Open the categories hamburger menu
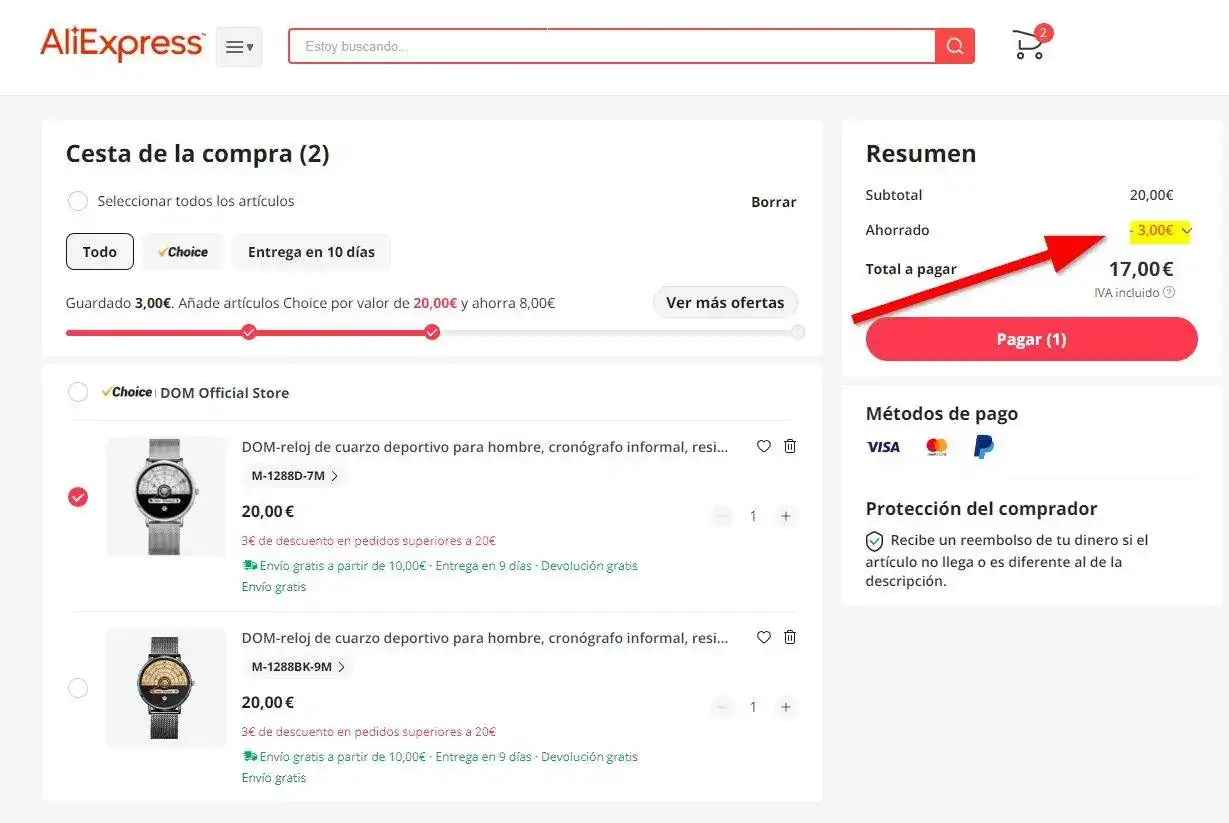 239,47
